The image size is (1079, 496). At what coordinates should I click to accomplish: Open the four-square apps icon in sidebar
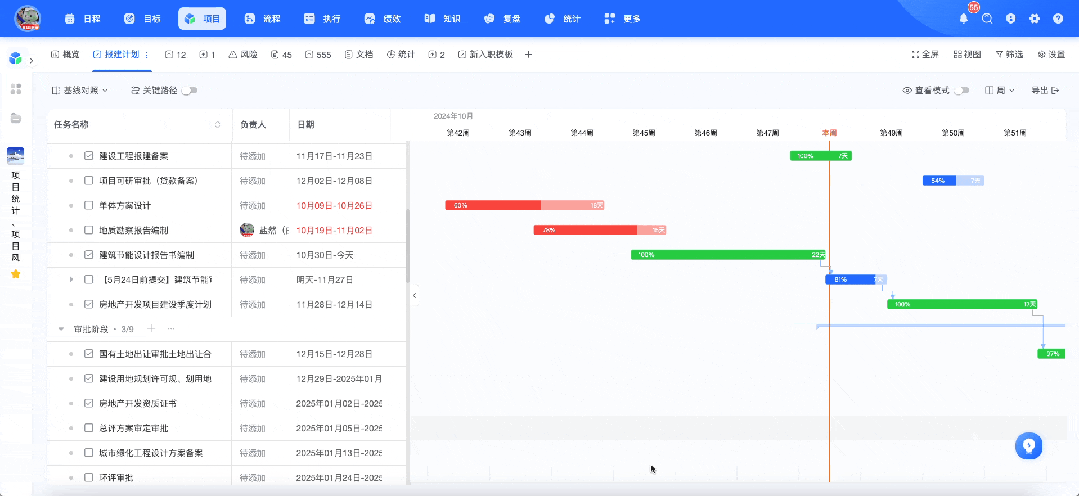(16, 89)
